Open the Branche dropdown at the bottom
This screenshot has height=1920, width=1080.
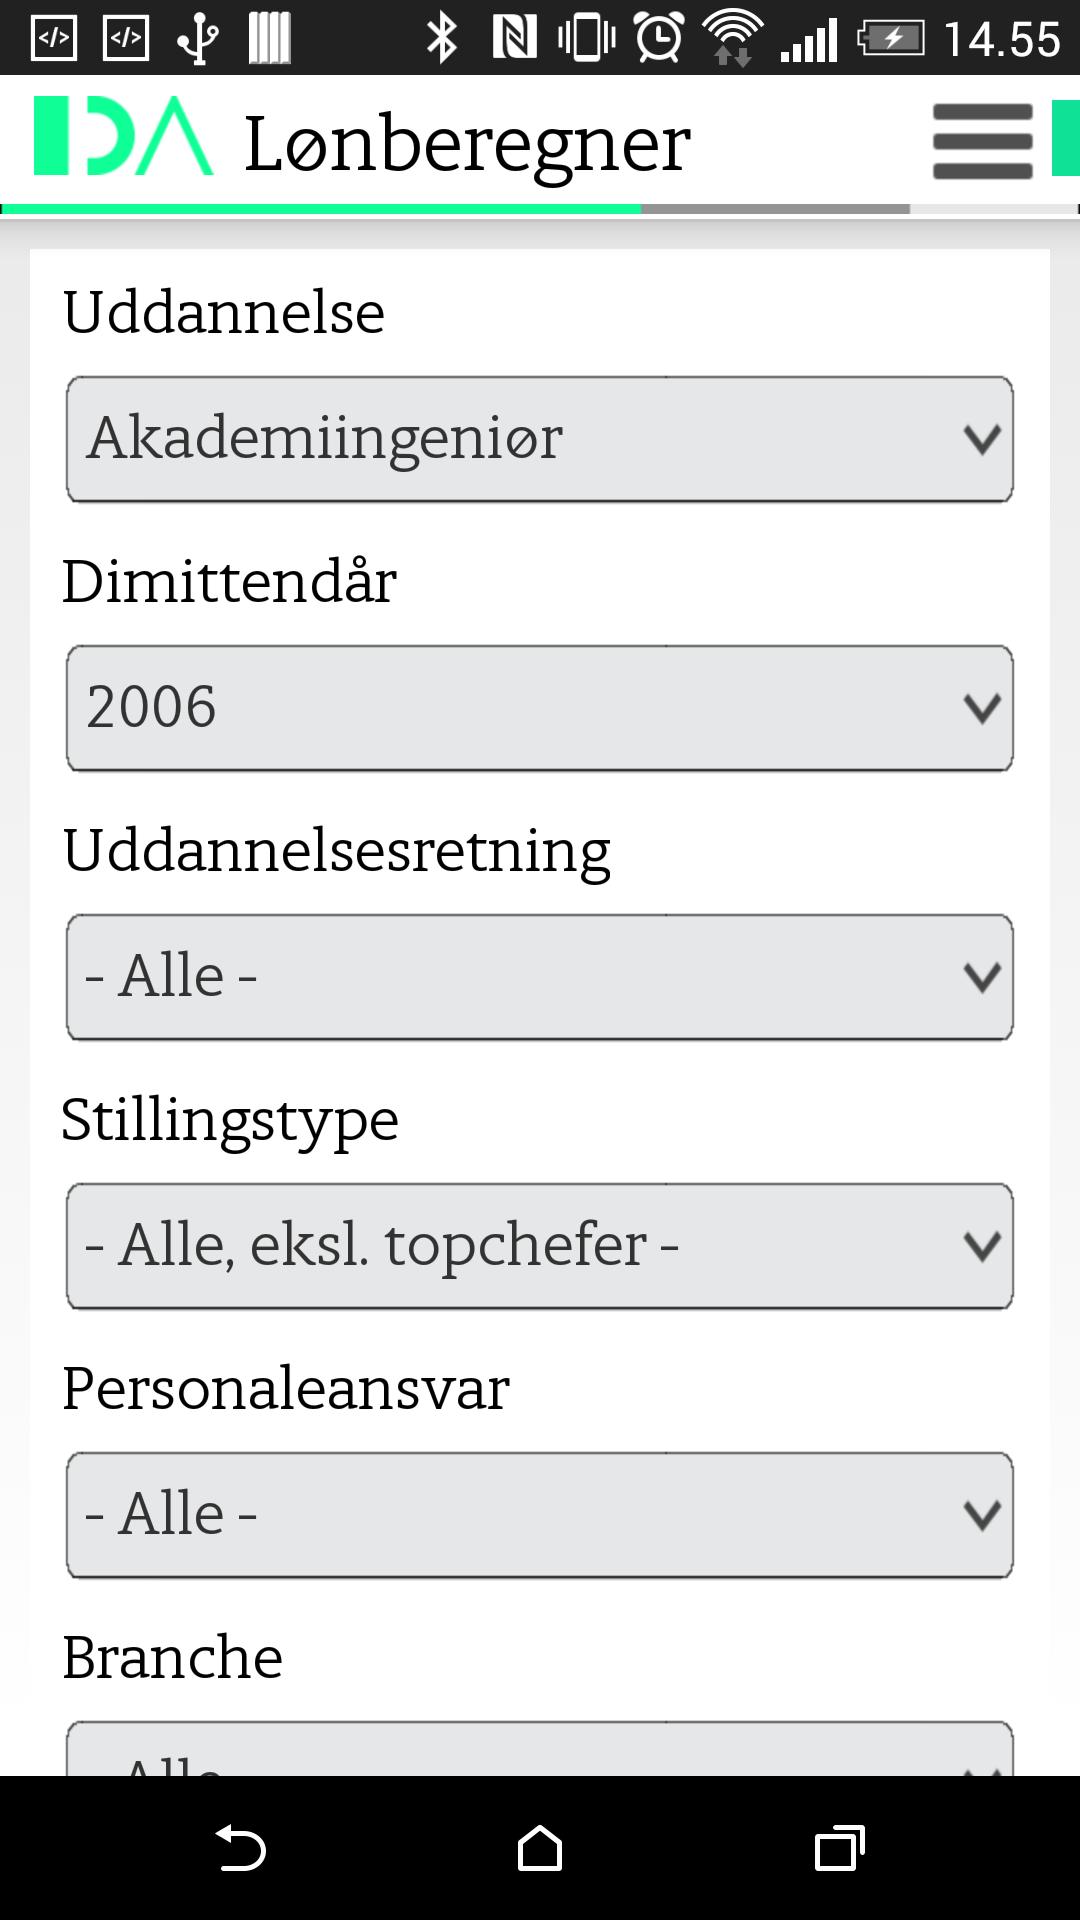click(540, 1750)
